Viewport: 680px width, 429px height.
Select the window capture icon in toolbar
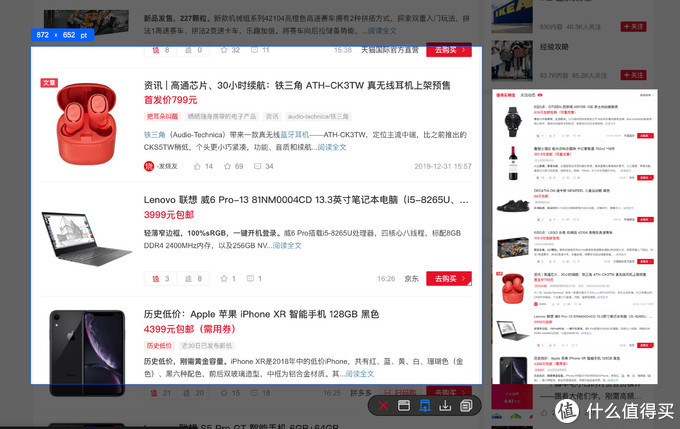pyautogui.click(x=404, y=406)
